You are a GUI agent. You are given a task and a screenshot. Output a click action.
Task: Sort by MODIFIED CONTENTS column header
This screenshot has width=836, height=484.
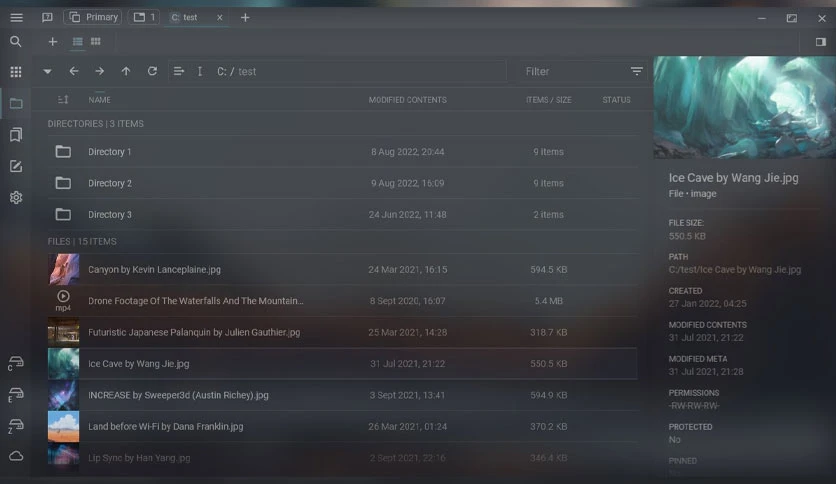pyautogui.click(x=408, y=100)
